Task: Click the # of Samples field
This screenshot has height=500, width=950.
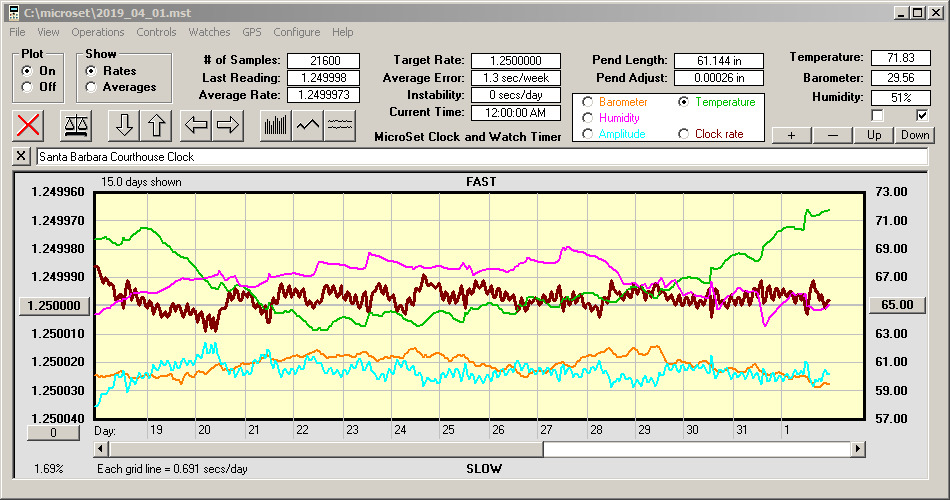Action: point(324,61)
